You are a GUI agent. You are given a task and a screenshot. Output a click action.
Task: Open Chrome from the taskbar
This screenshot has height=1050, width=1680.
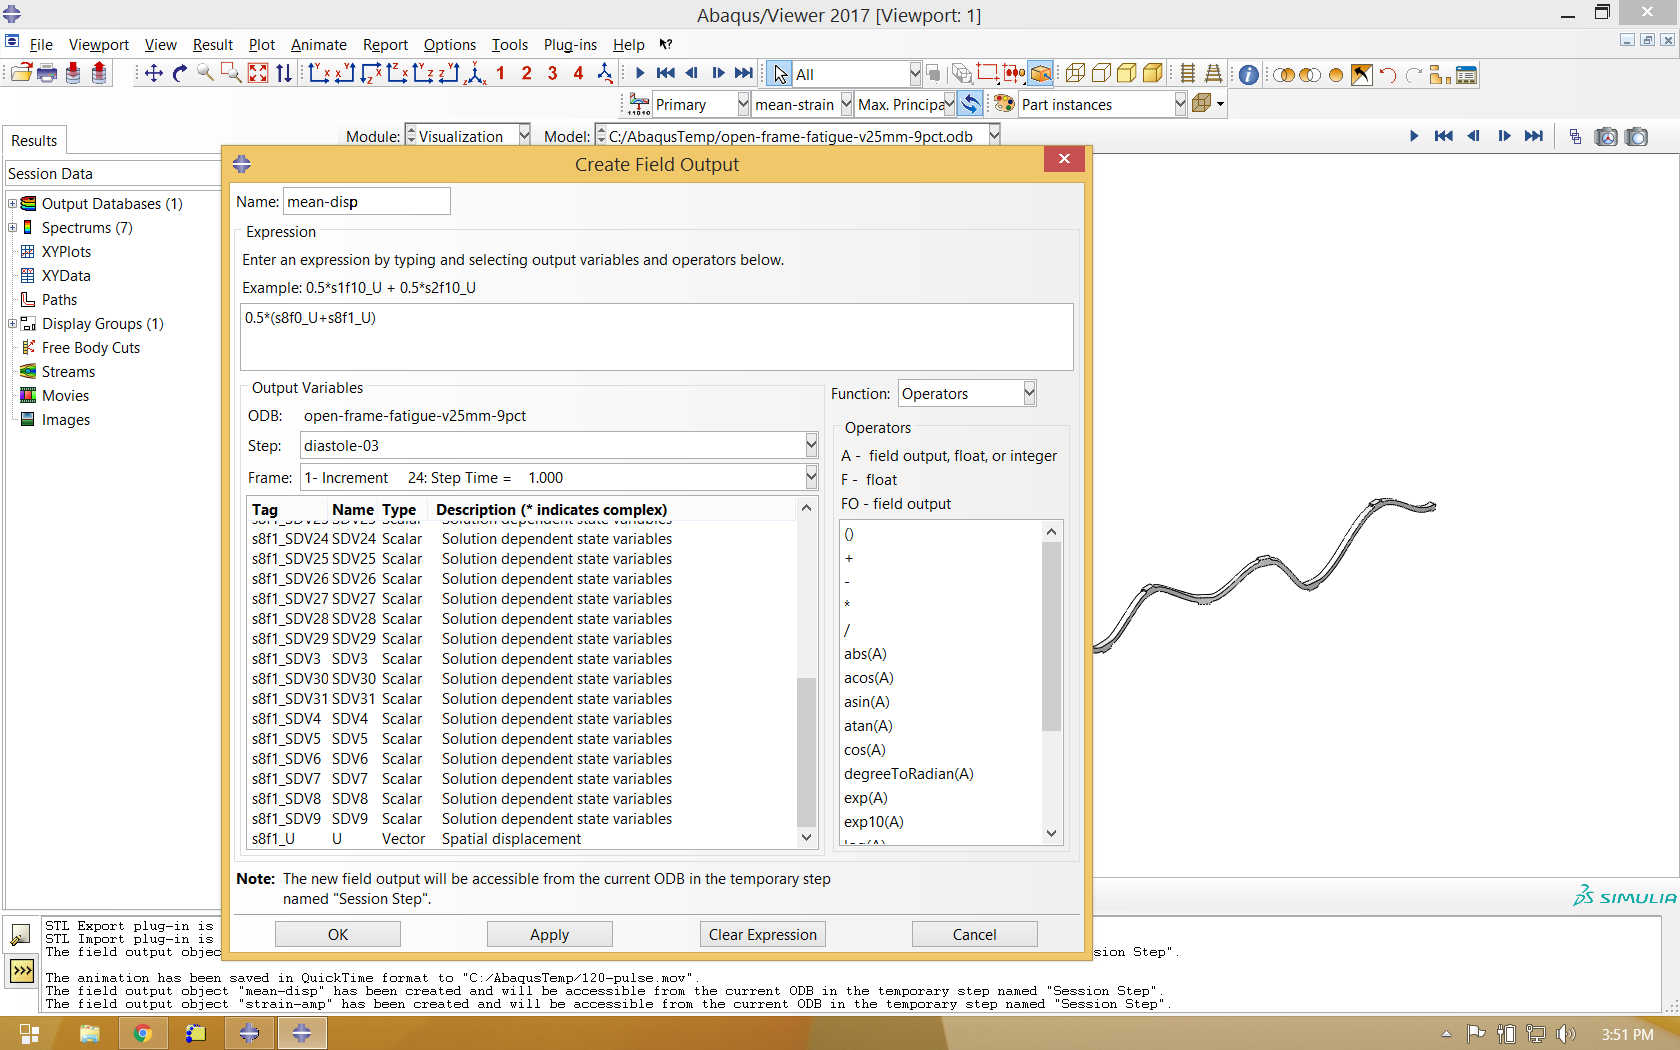(x=142, y=1033)
